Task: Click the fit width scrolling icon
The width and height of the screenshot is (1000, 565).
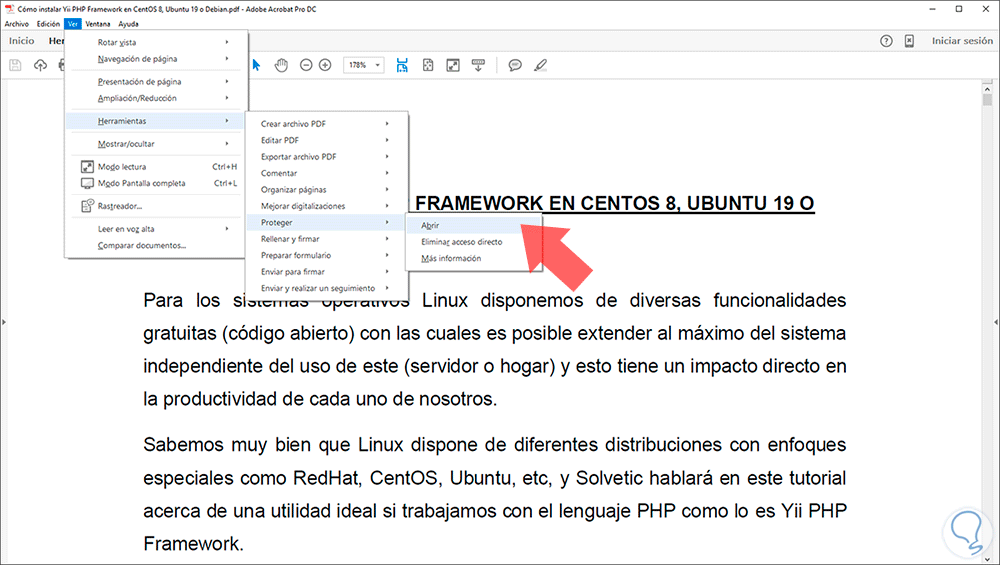Action: [x=402, y=65]
